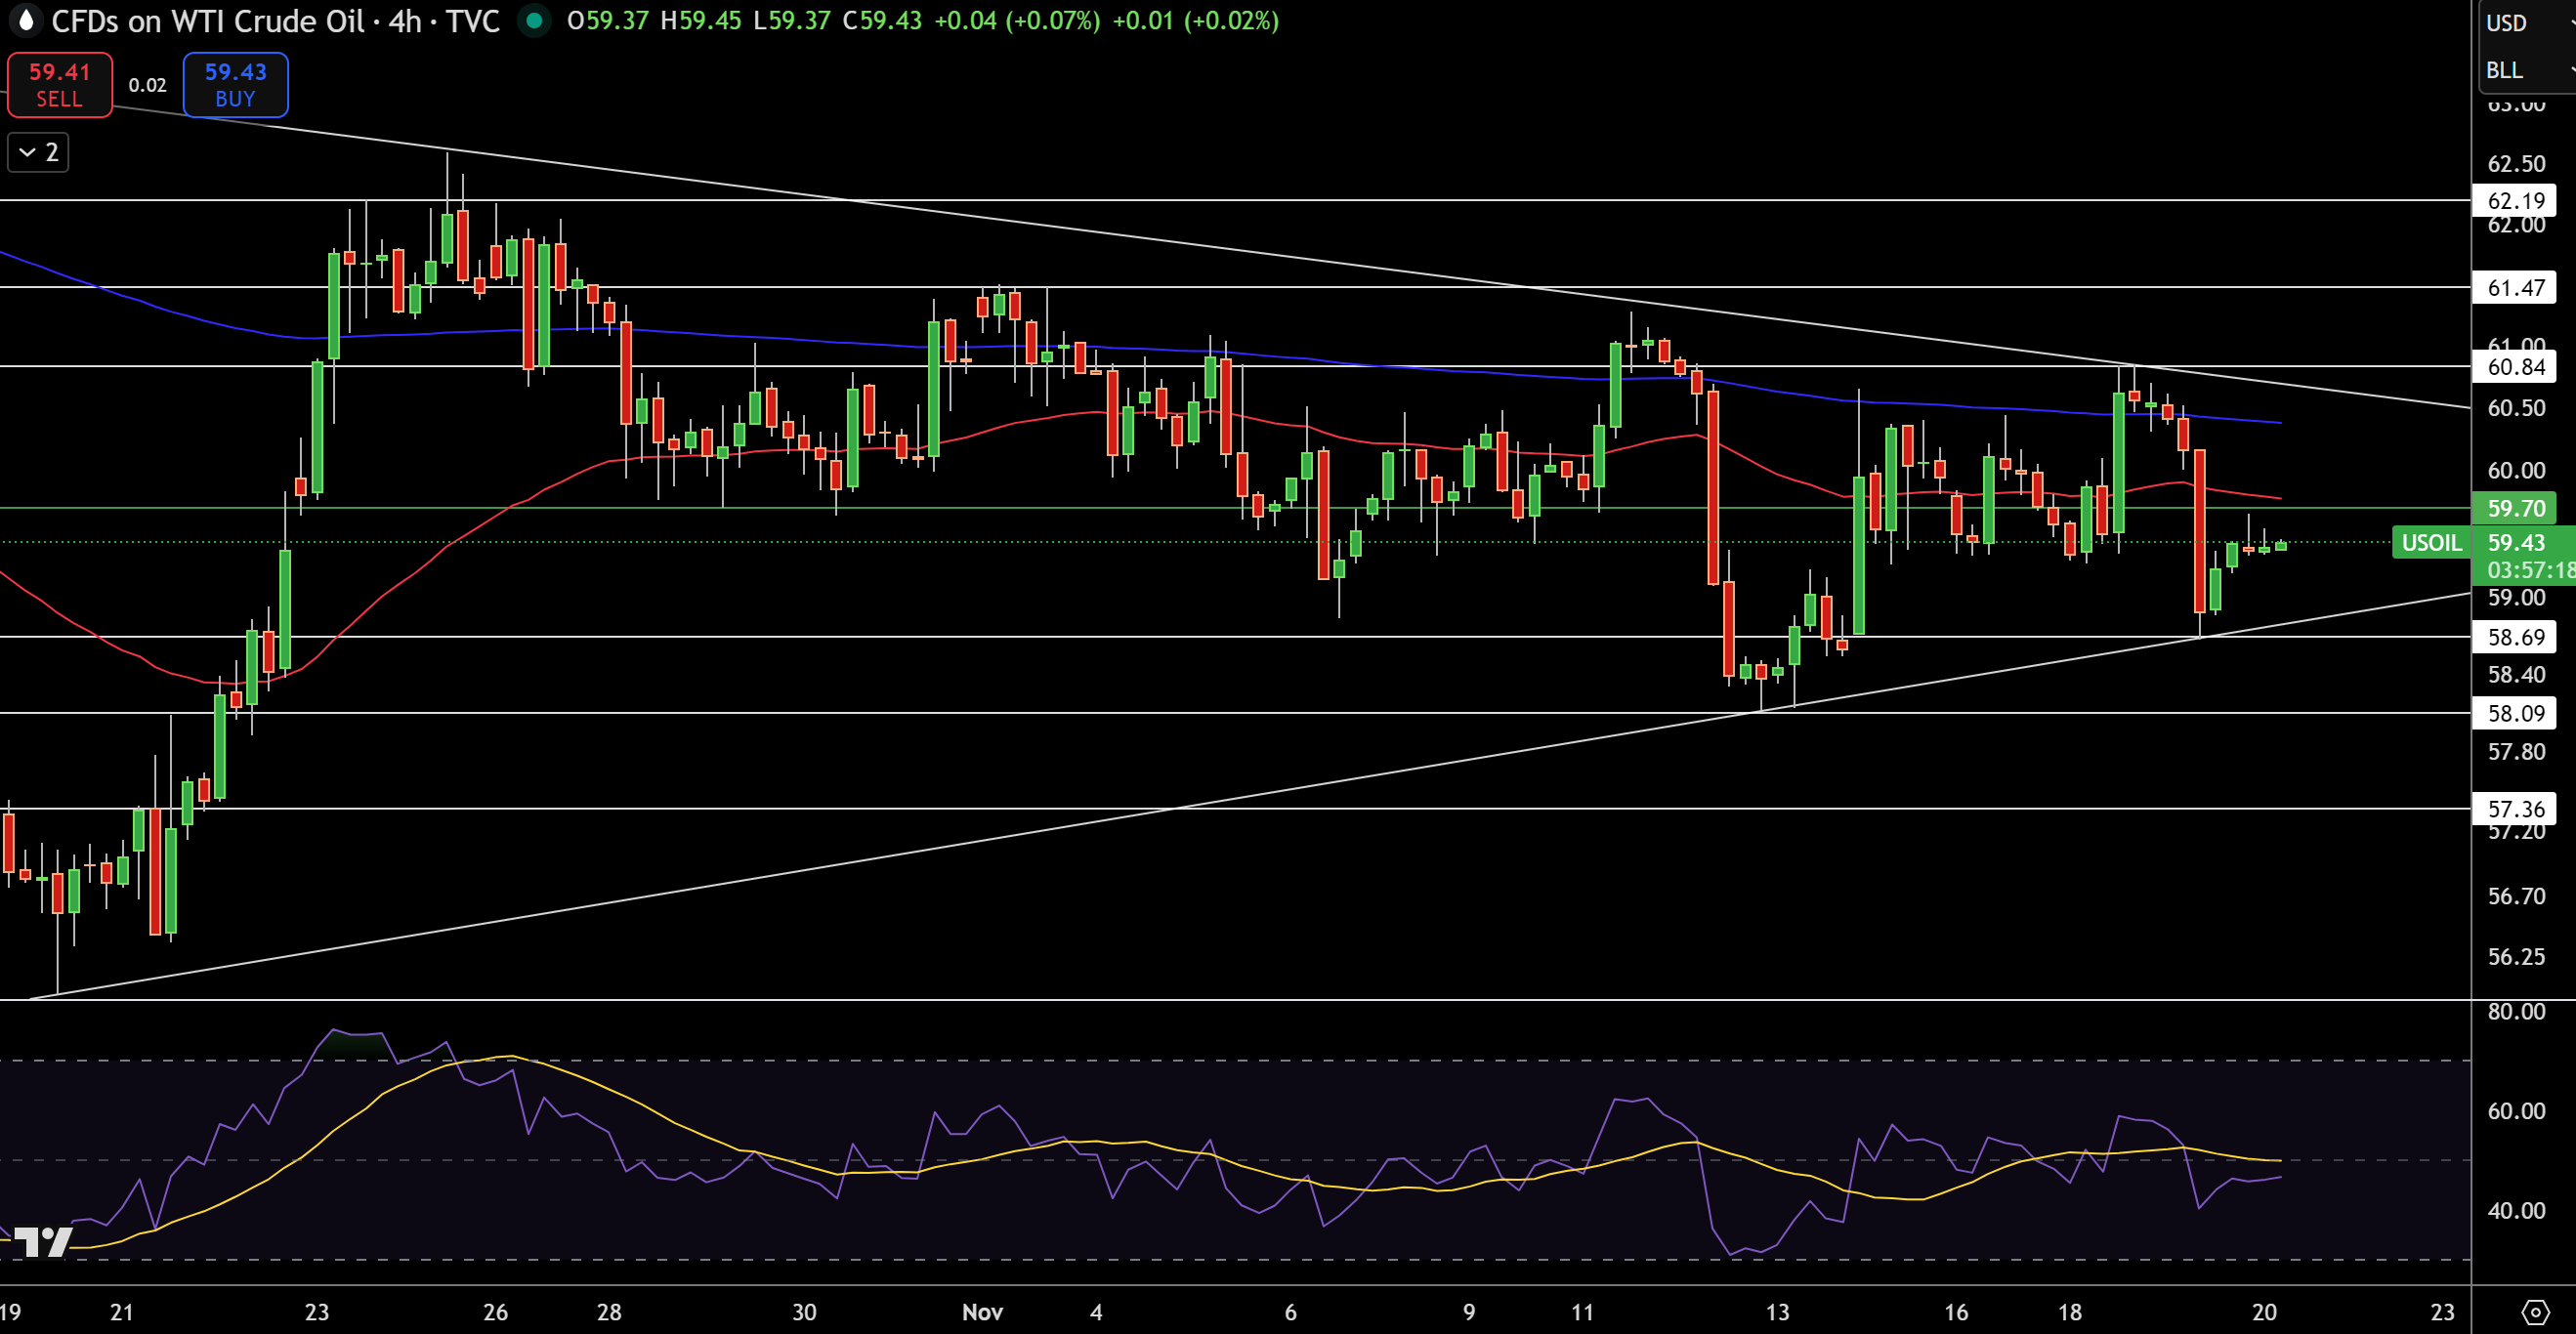Select the TVC exchange label in the title
Screen dimensions: 2576x1334
coord(477,21)
